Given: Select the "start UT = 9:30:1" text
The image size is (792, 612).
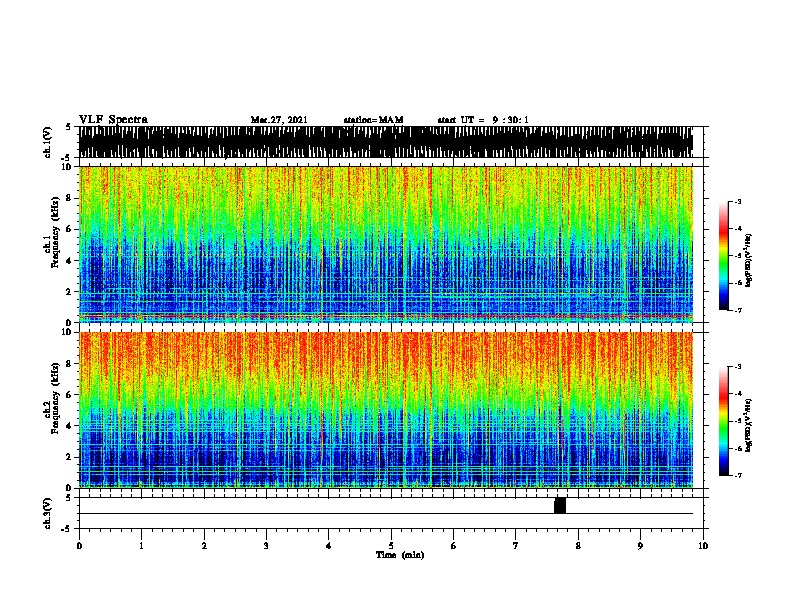Looking at the screenshot, I should (x=483, y=120).
